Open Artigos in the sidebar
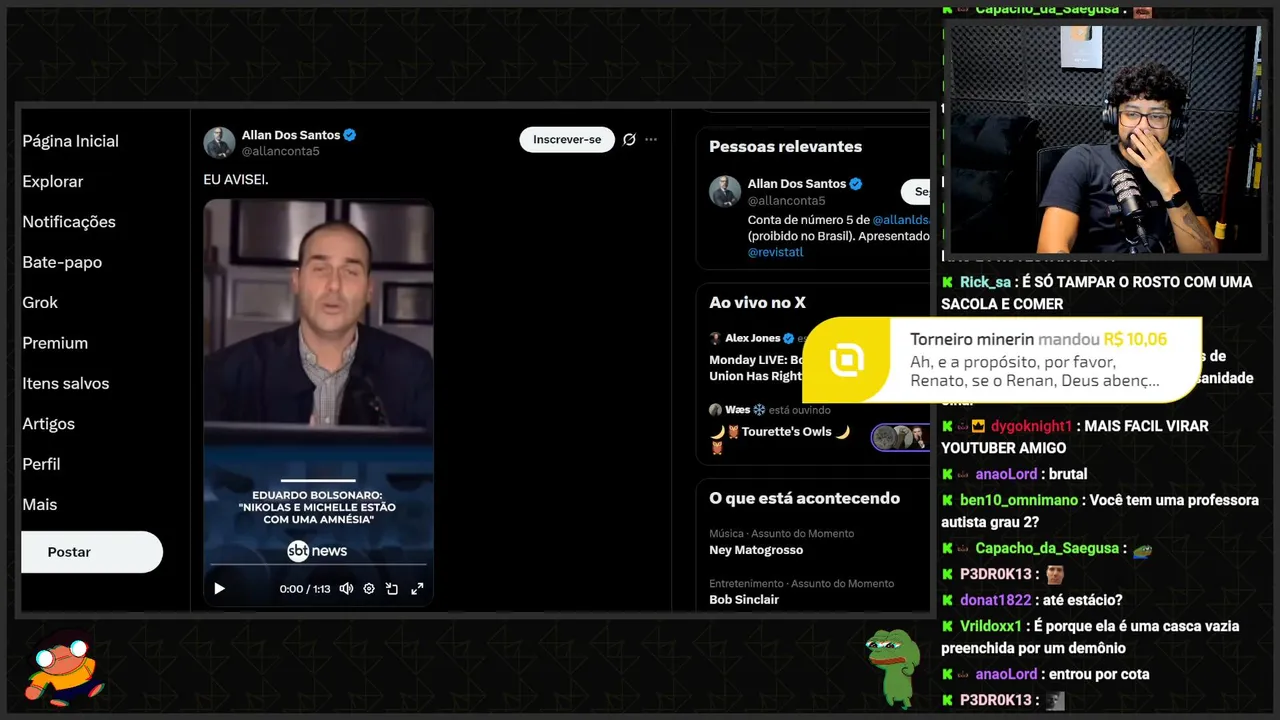The height and width of the screenshot is (720, 1280). tap(48, 424)
